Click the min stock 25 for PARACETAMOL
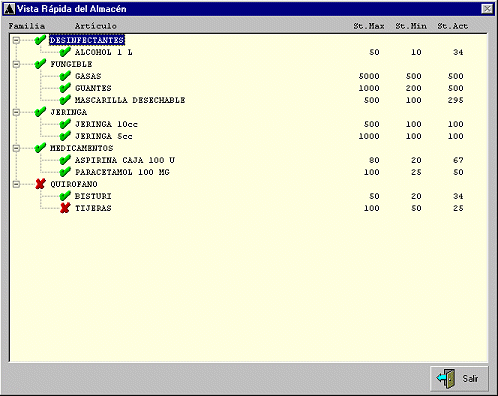Viewport: 498px width, 396px height. coord(416,172)
